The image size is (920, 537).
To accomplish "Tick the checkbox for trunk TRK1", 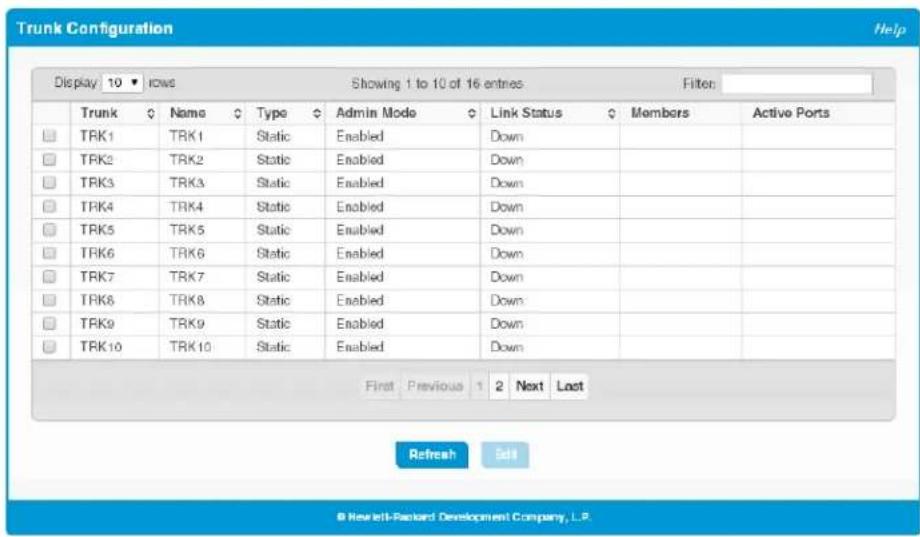I will click(49, 136).
